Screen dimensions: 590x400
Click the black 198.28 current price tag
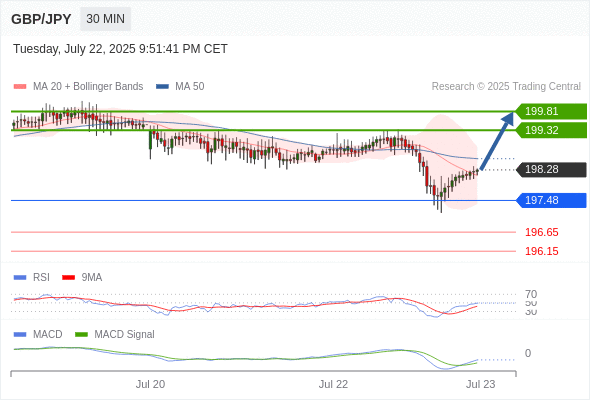(x=550, y=170)
